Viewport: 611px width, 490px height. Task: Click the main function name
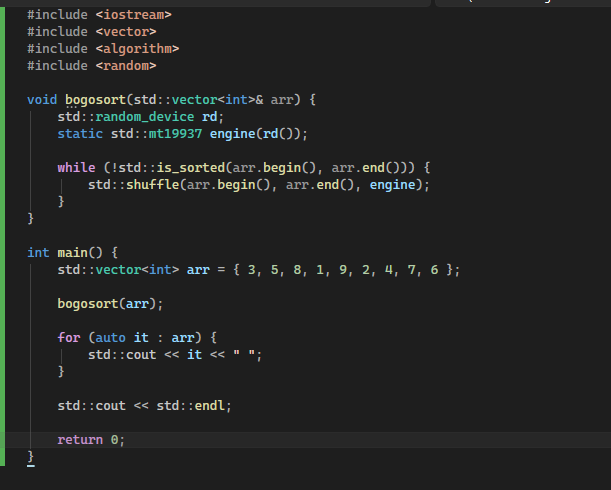coord(72,253)
